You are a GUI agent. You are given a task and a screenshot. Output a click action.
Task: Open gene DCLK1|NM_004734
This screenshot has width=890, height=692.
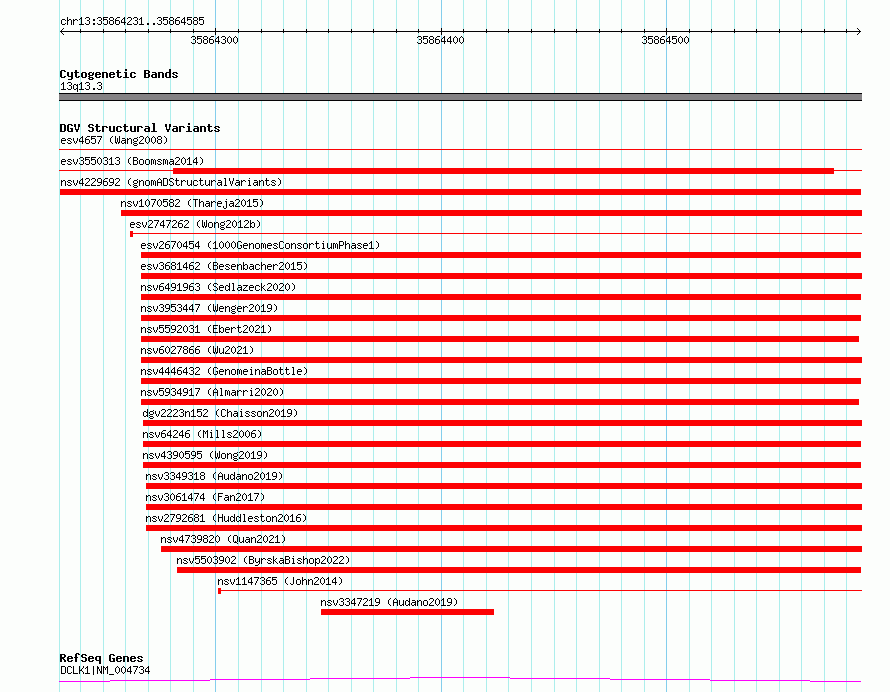[105, 670]
